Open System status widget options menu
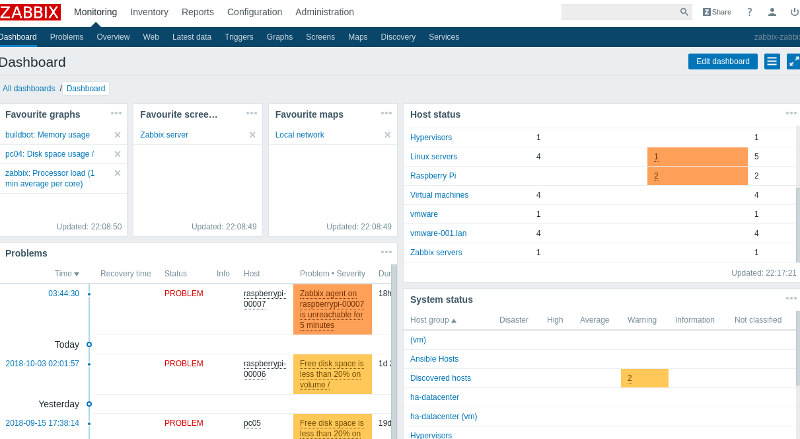The height and width of the screenshot is (439, 800). point(791,299)
